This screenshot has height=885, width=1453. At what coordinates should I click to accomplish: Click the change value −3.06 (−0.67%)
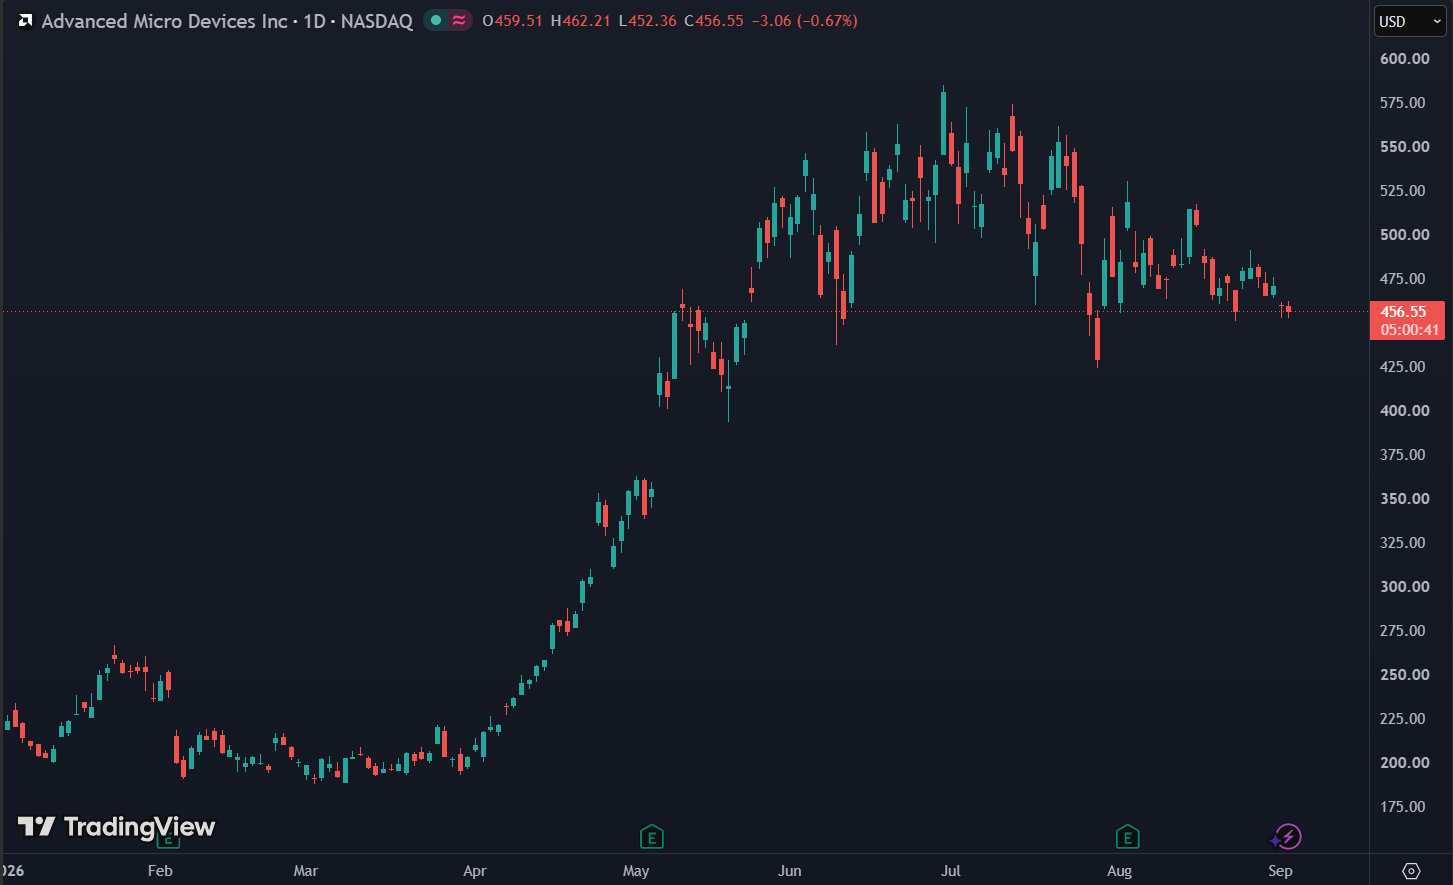point(805,21)
